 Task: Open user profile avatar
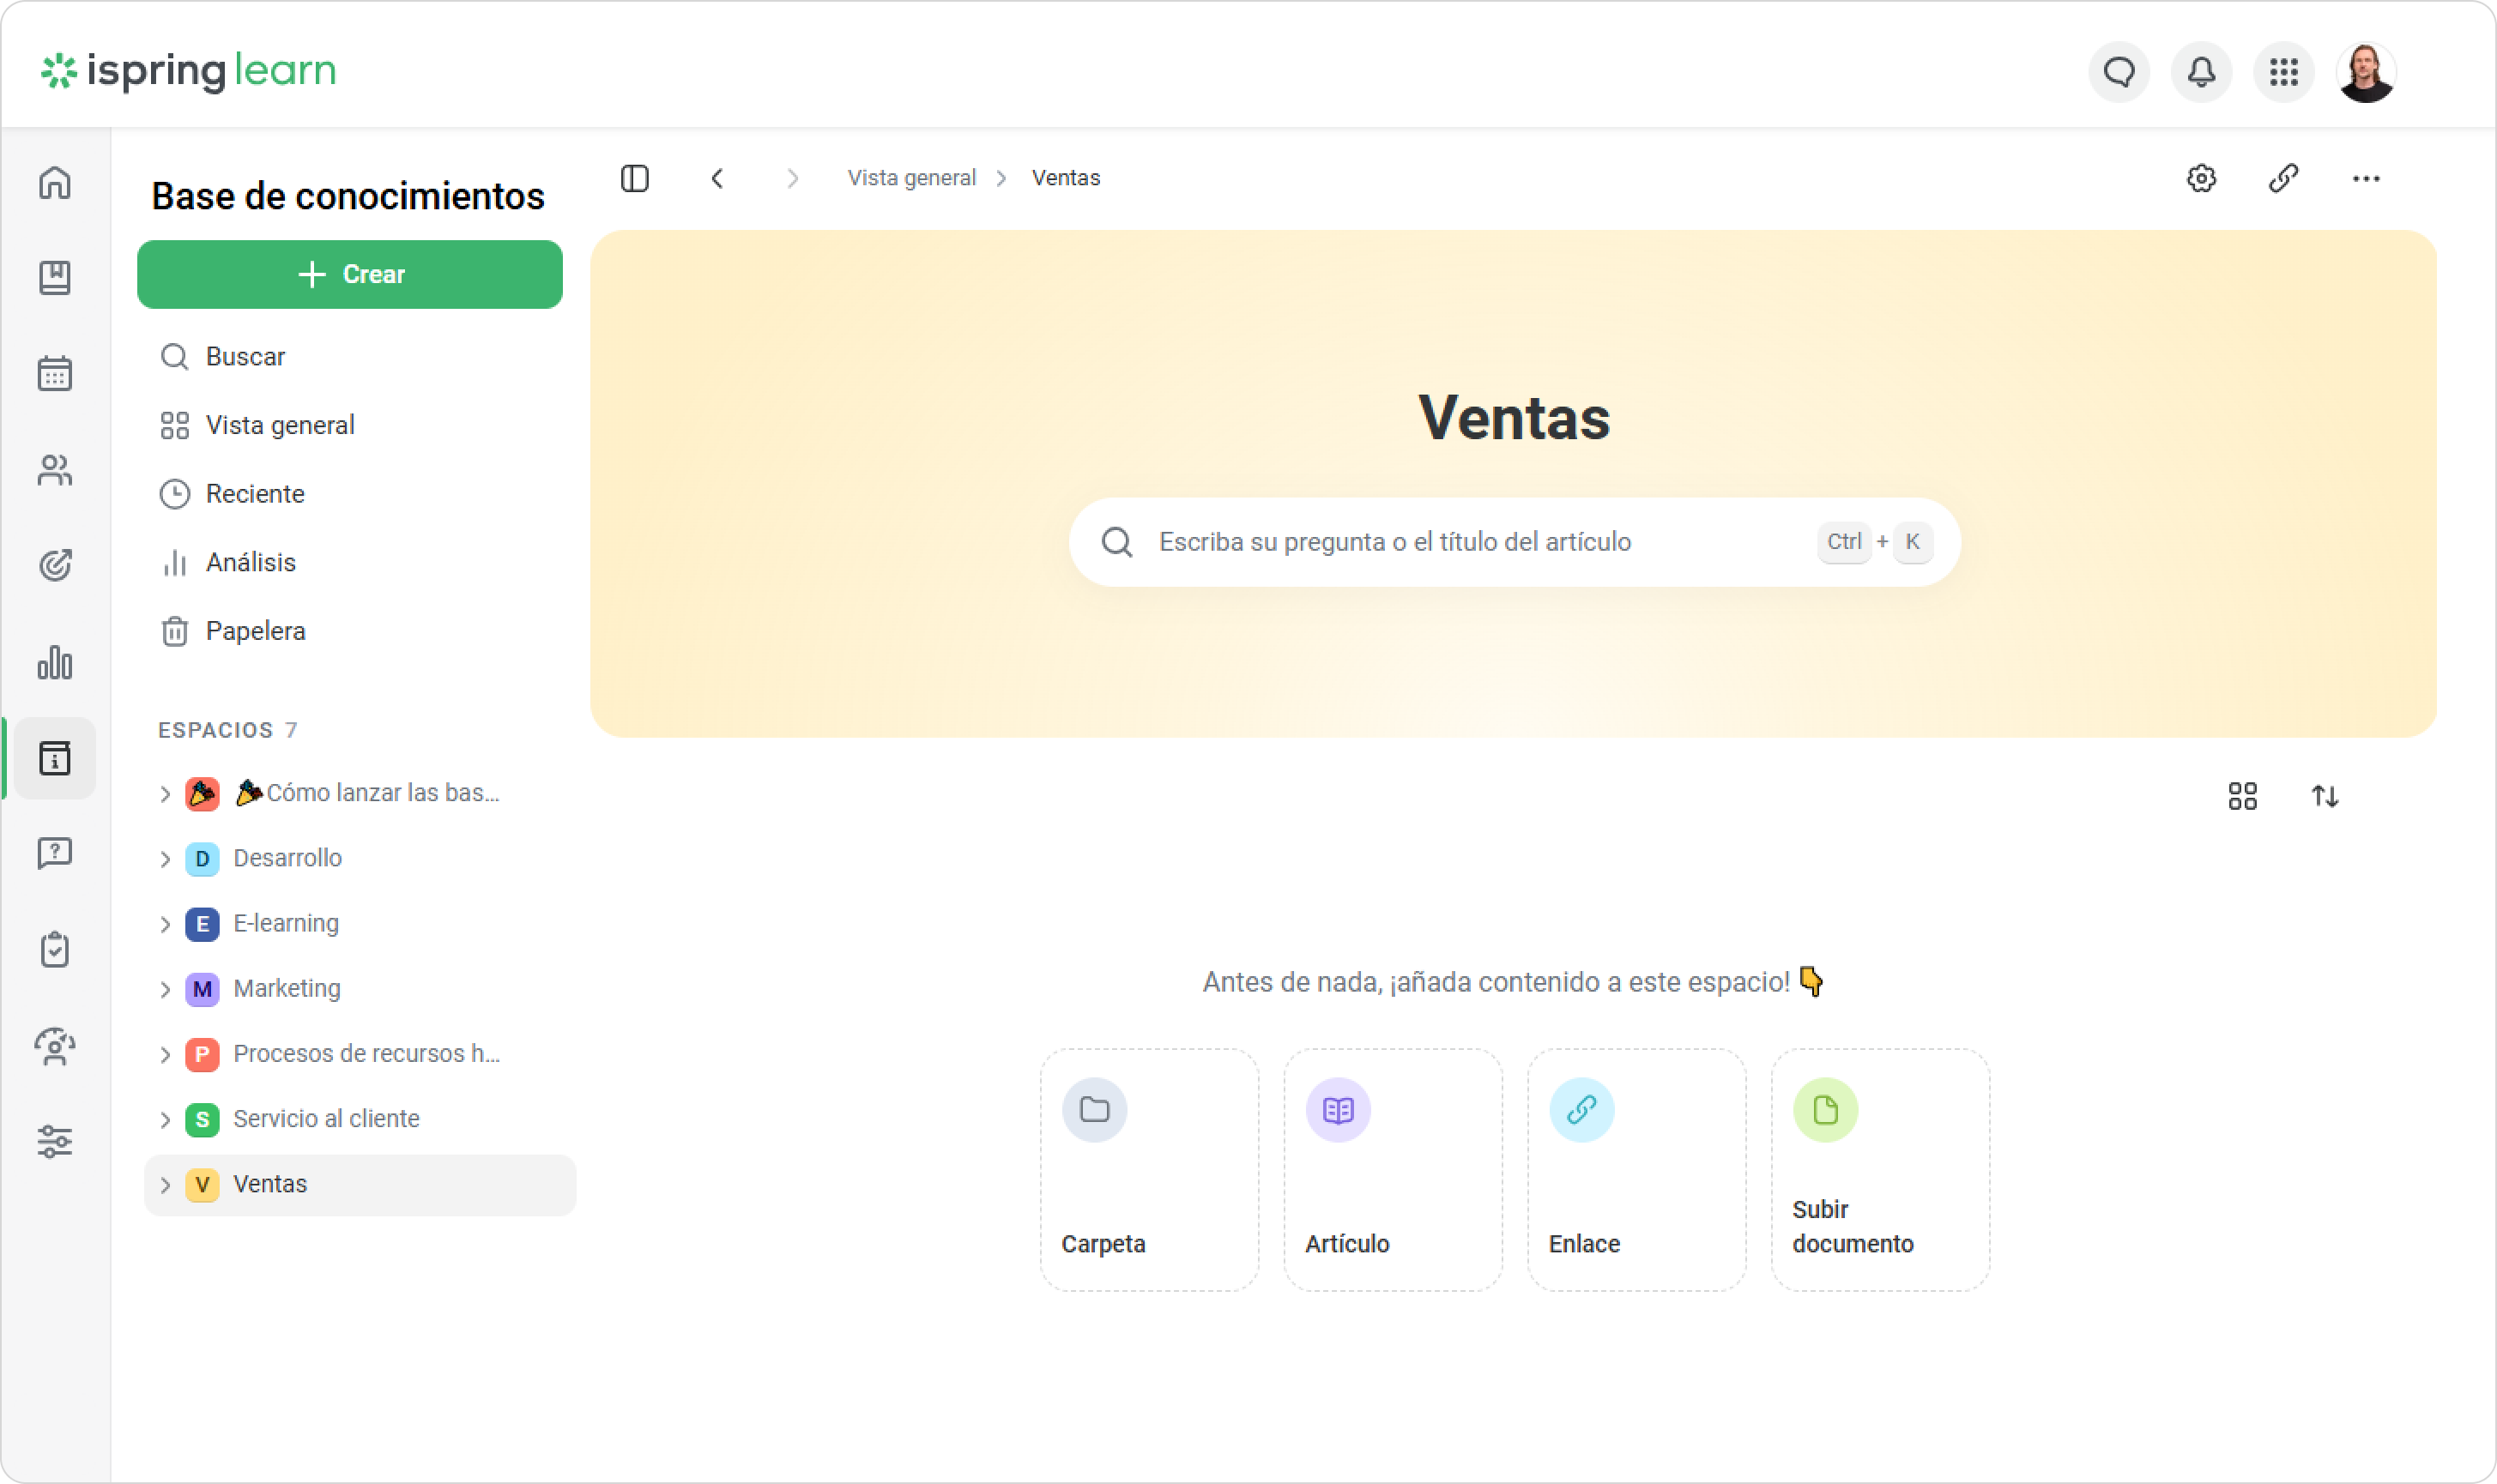click(x=2365, y=72)
